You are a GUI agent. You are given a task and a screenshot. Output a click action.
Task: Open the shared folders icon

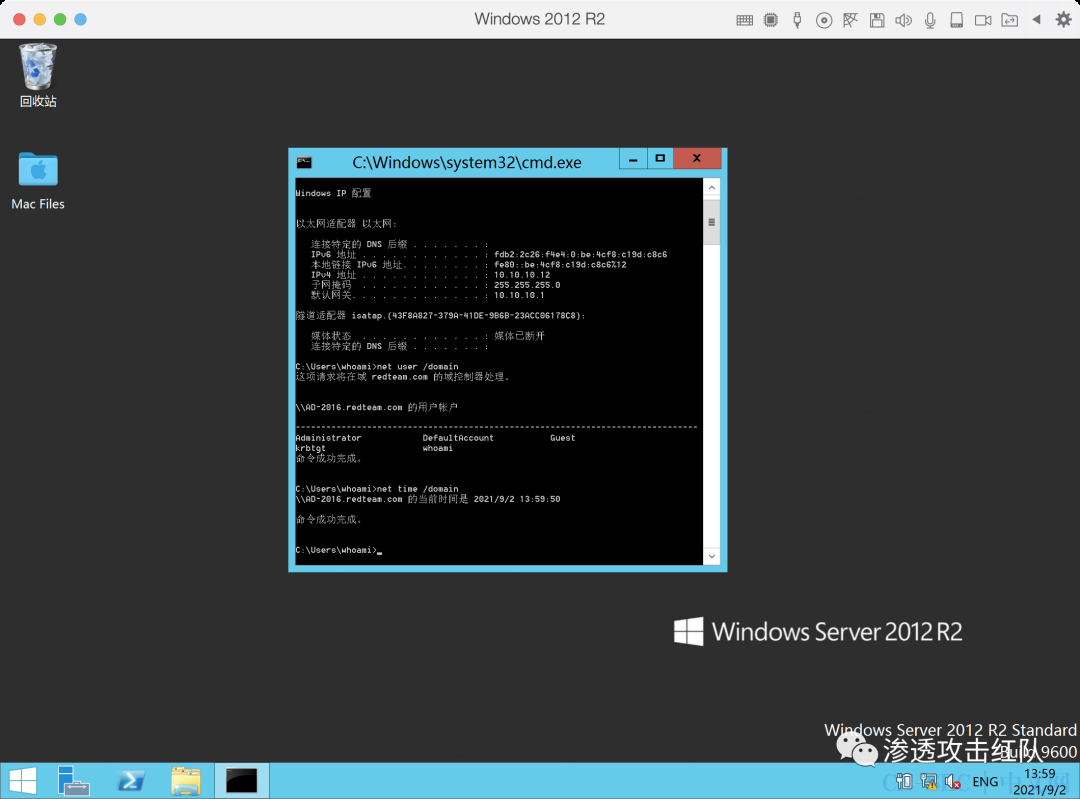(x=1010, y=20)
